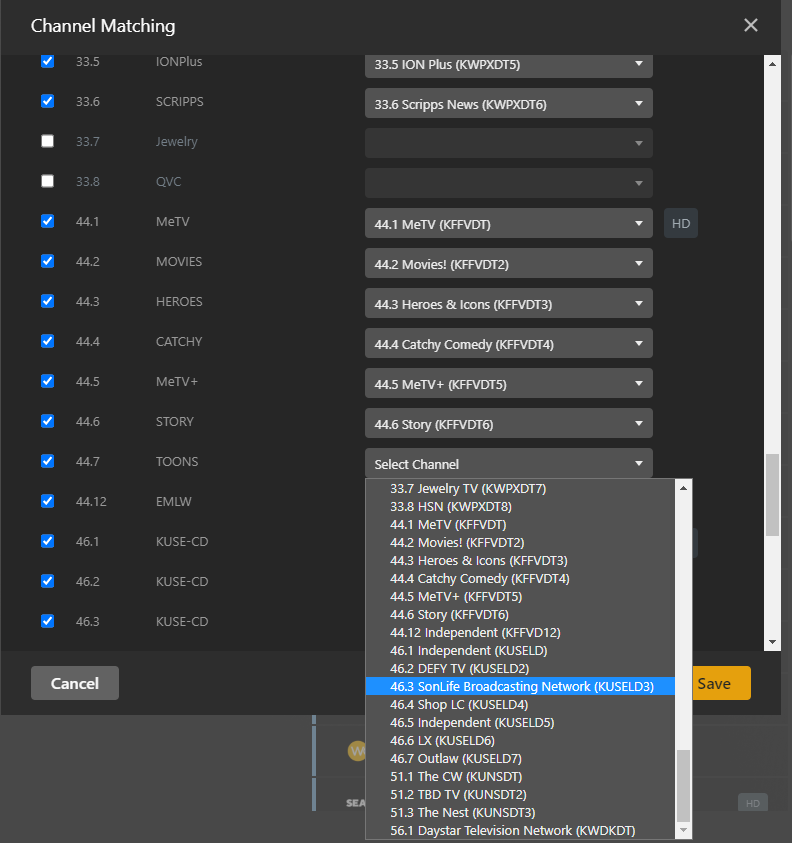Enable the 33.7 Jewelry channel checkbox
This screenshot has width=792, height=843.
(x=47, y=141)
